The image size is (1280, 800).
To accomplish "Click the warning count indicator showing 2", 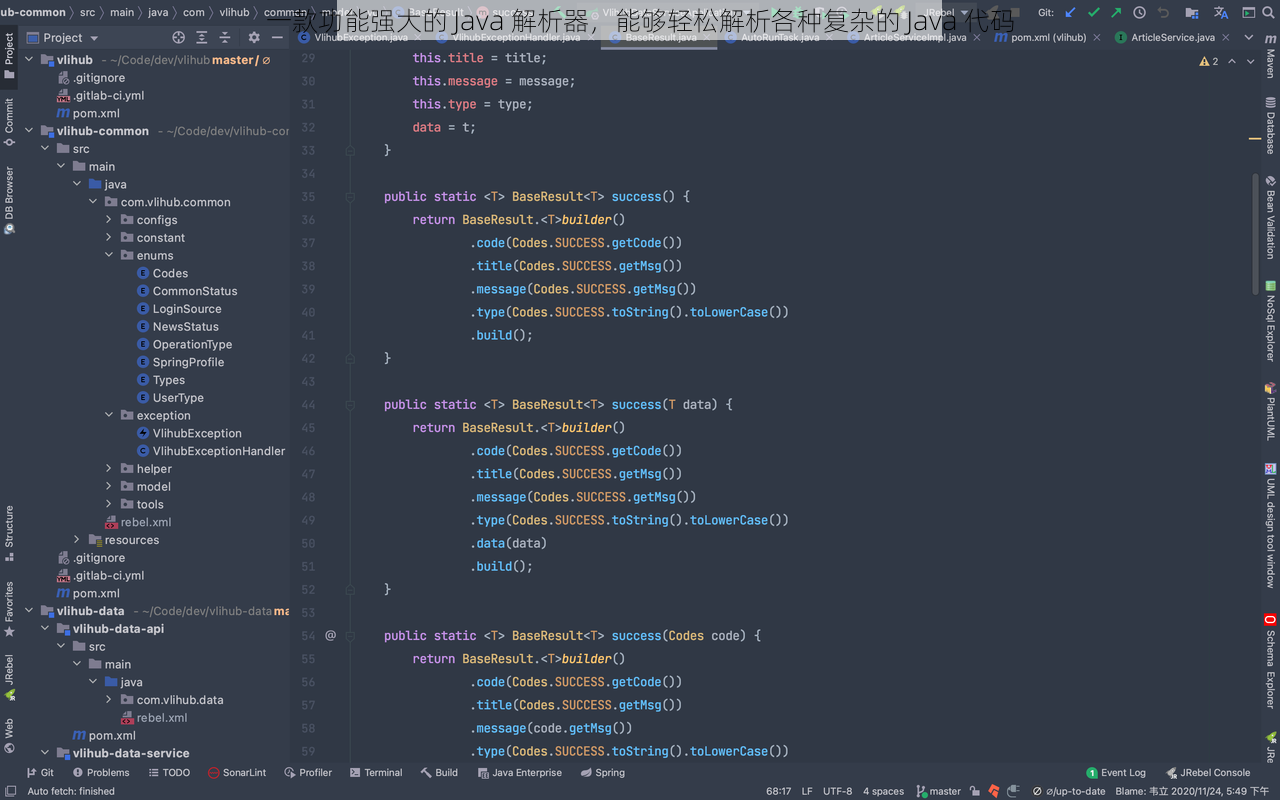I will (x=1209, y=61).
